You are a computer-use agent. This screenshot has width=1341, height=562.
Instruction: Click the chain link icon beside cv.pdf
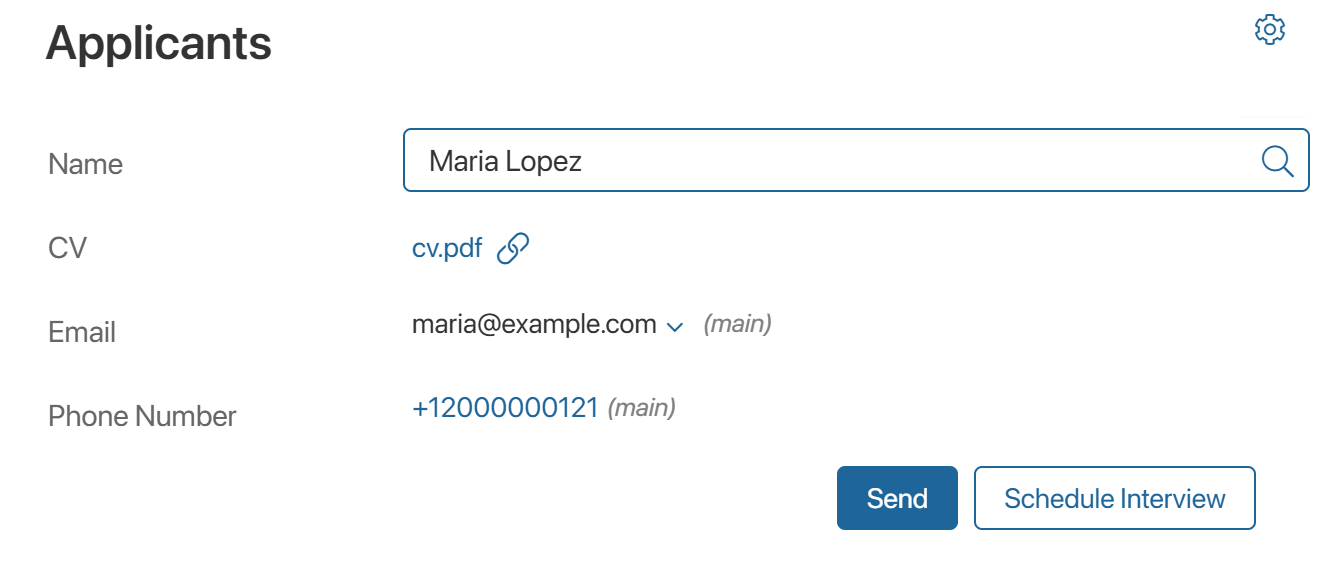click(x=513, y=248)
